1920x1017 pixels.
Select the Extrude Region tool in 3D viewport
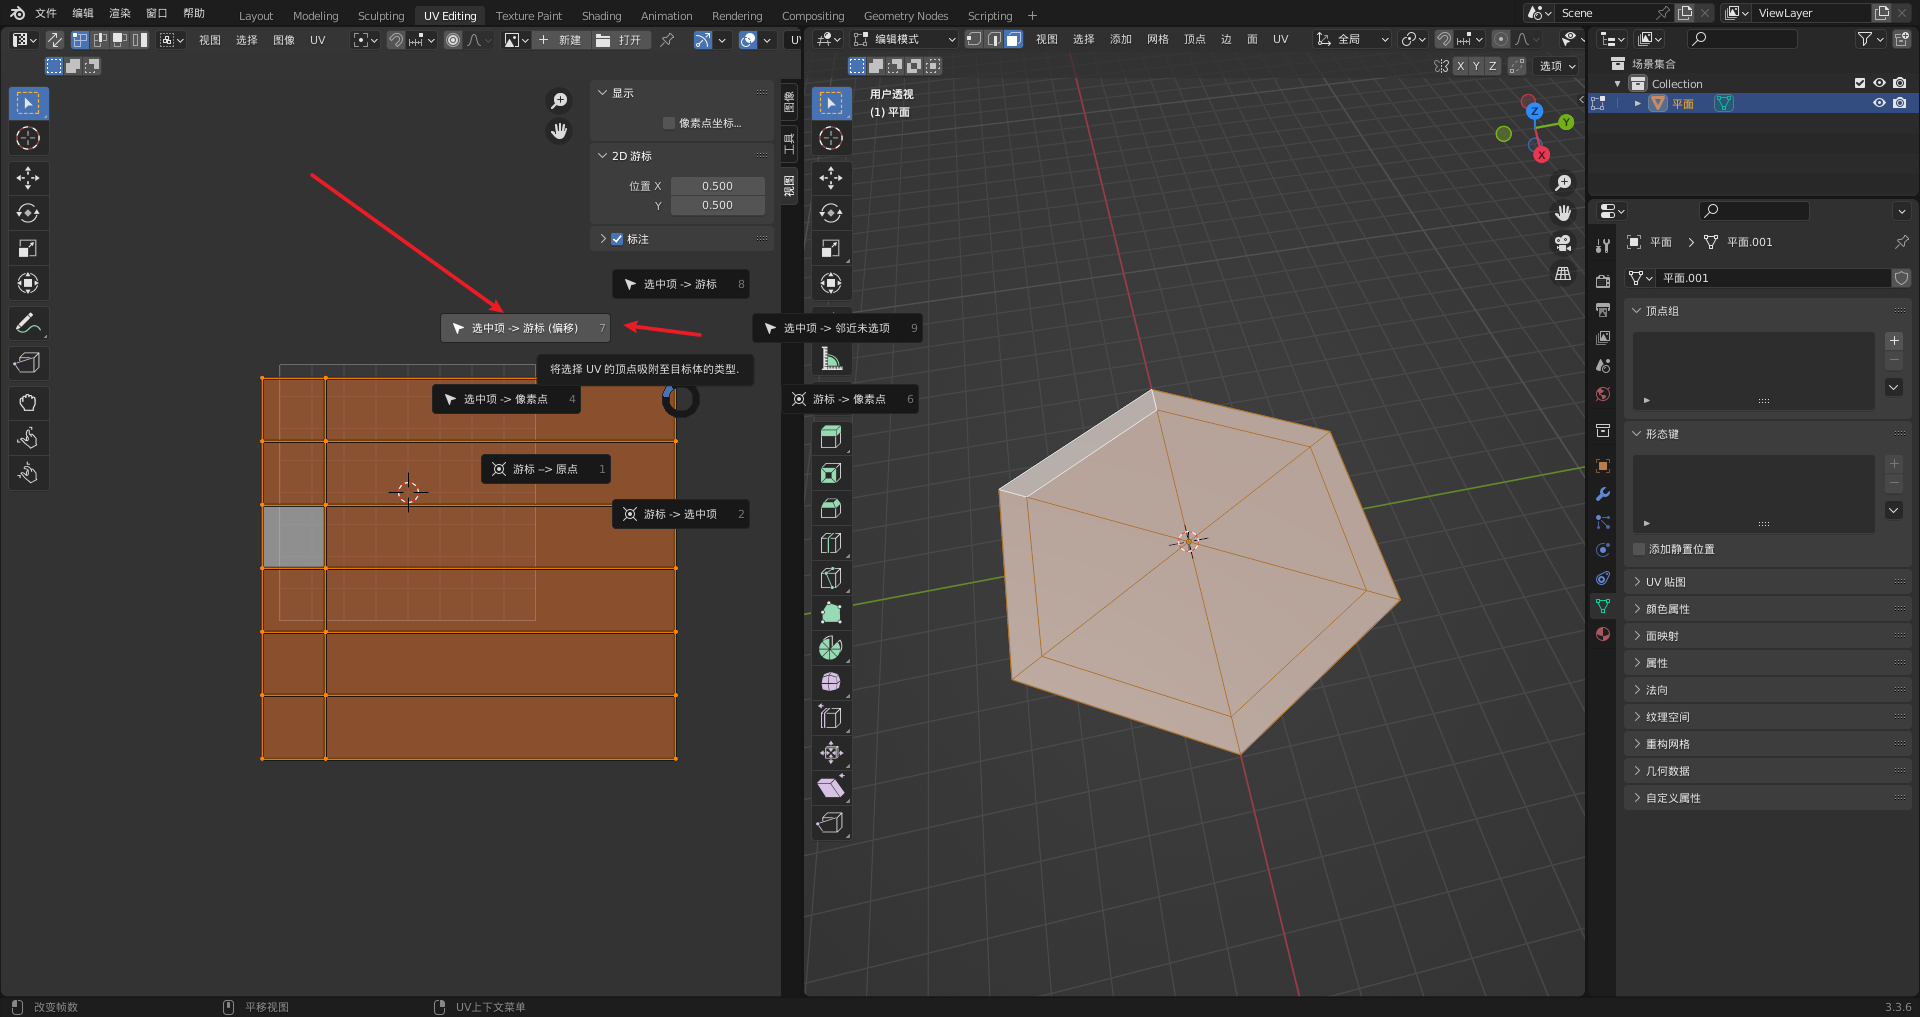click(x=830, y=437)
